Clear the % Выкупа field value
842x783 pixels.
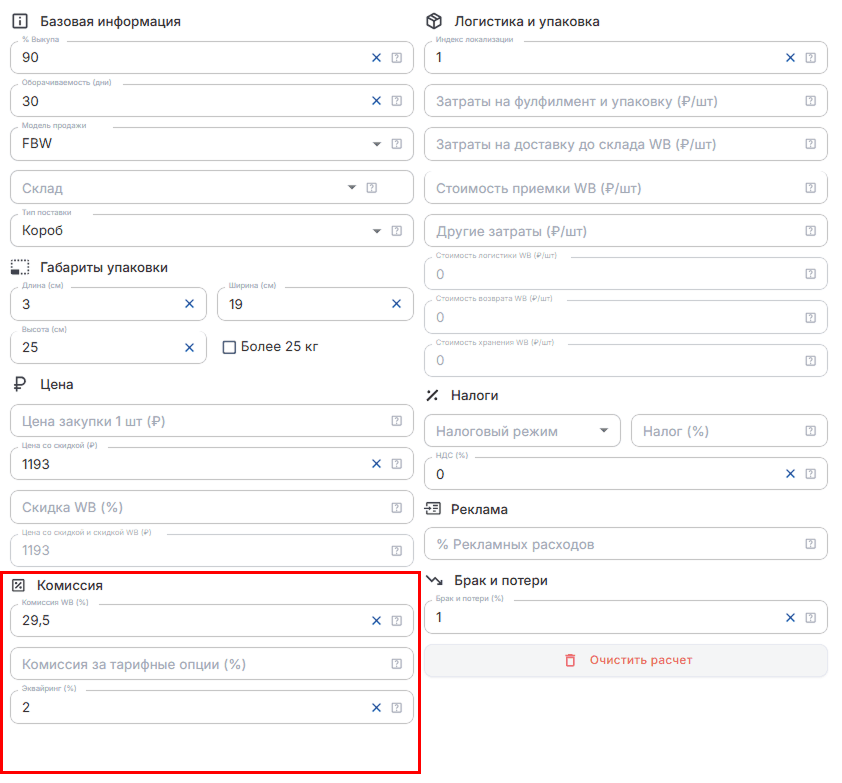376,57
